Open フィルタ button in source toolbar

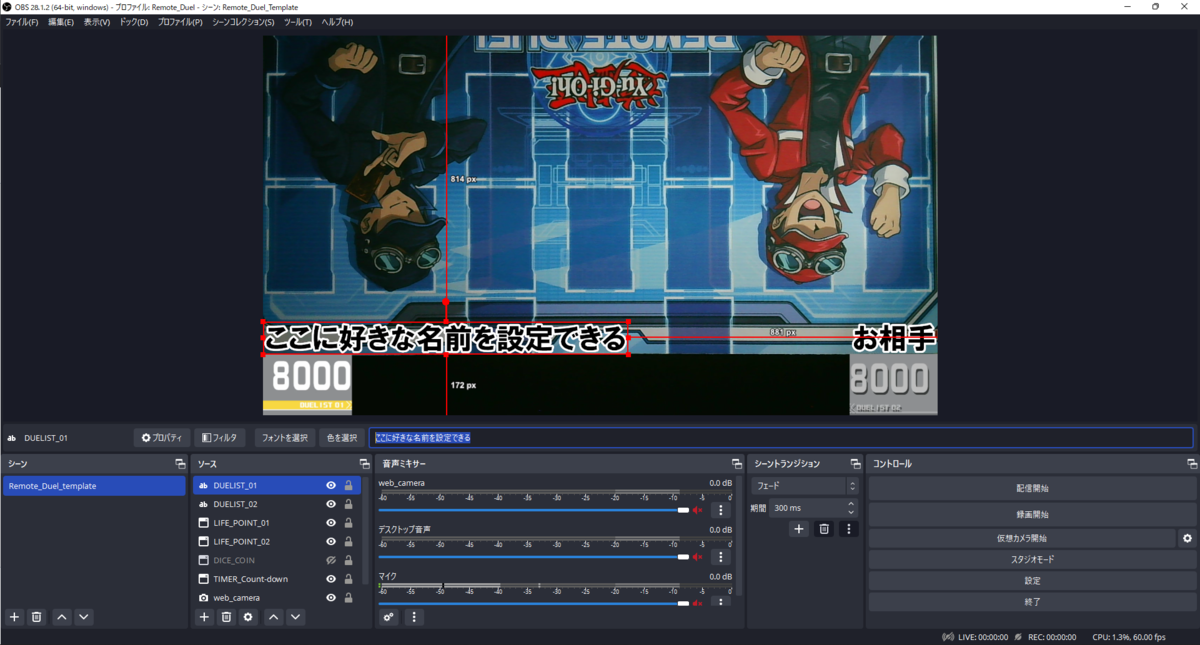tap(219, 438)
